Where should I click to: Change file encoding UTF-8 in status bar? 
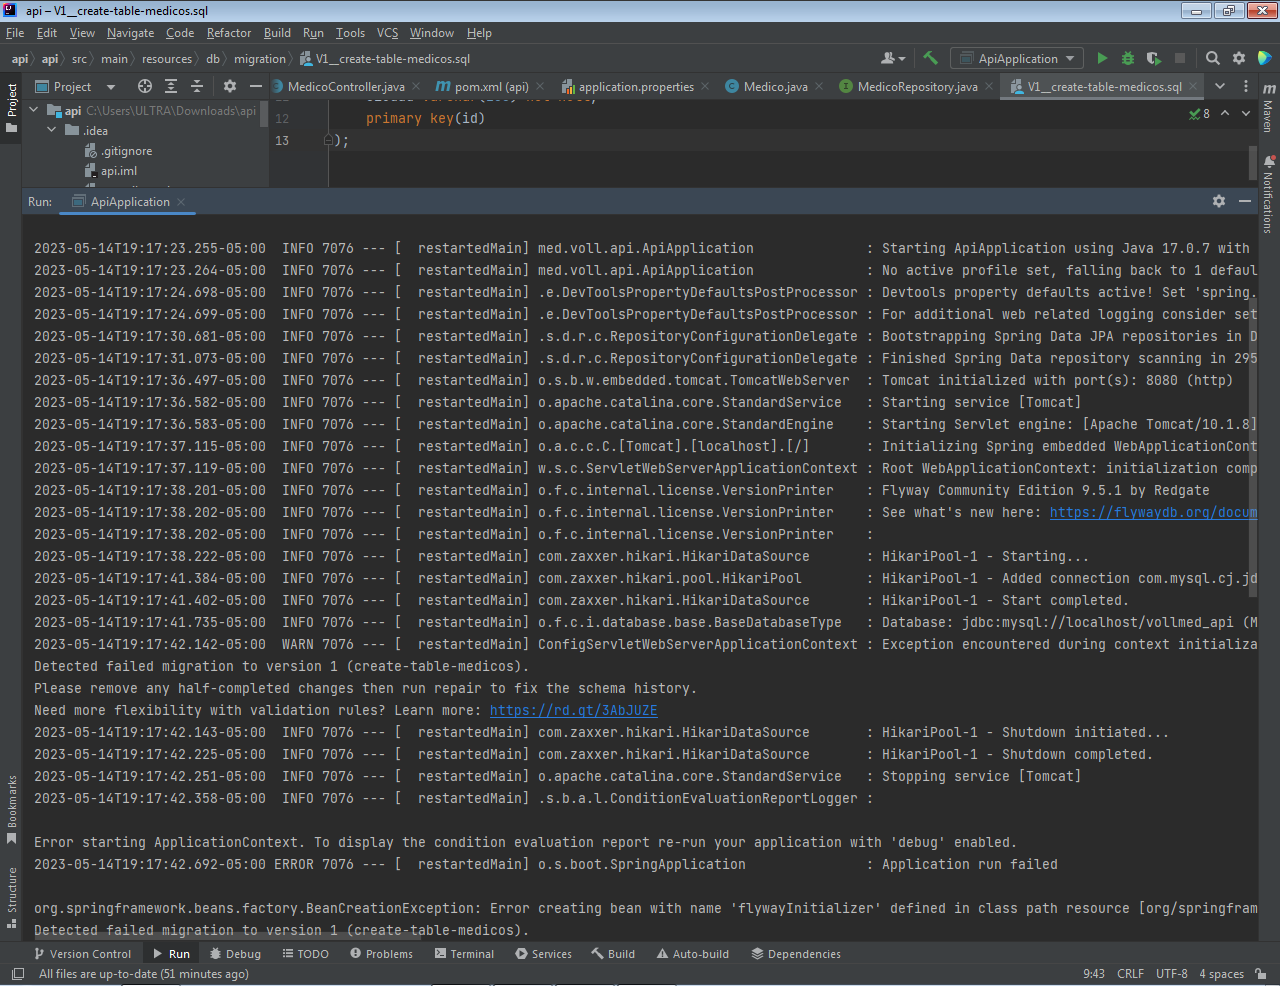click(1172, 973)
